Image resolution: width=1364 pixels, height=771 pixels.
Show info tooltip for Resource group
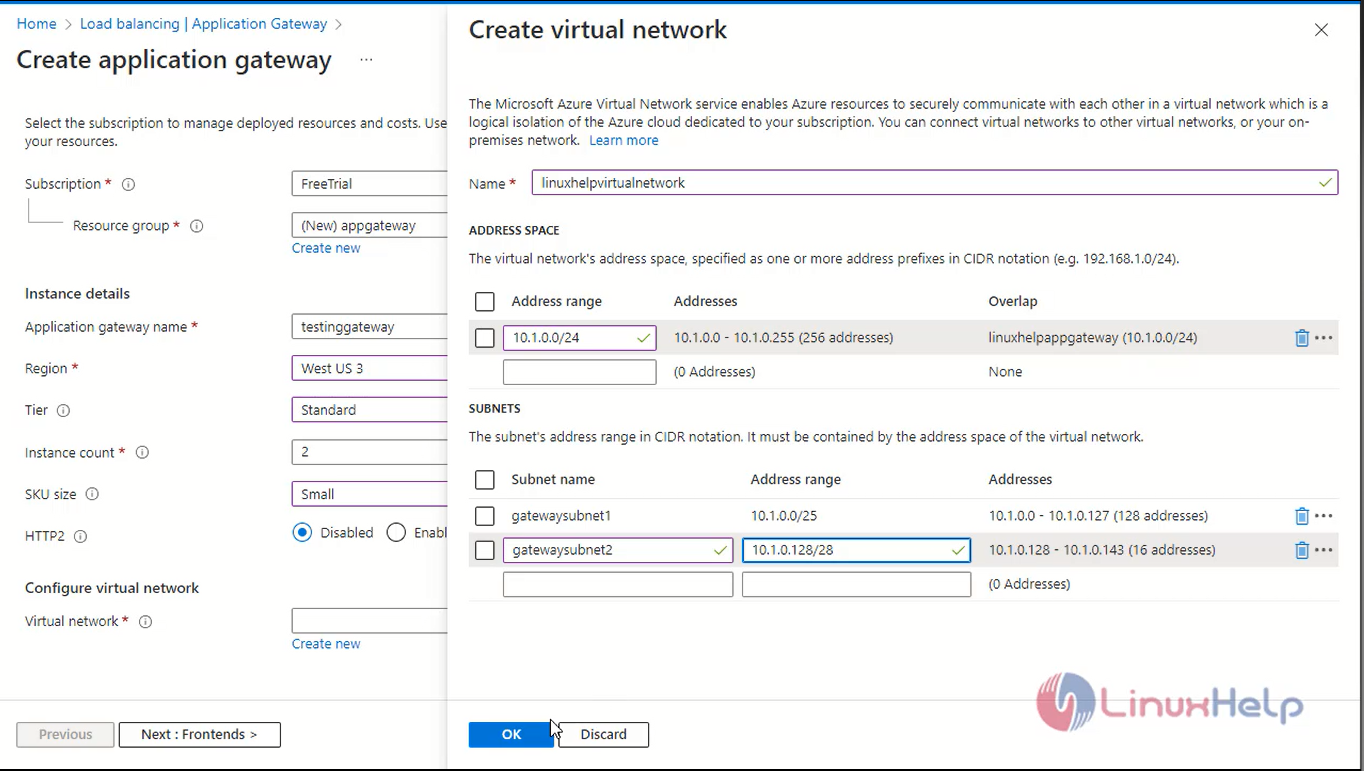(197, 226)
